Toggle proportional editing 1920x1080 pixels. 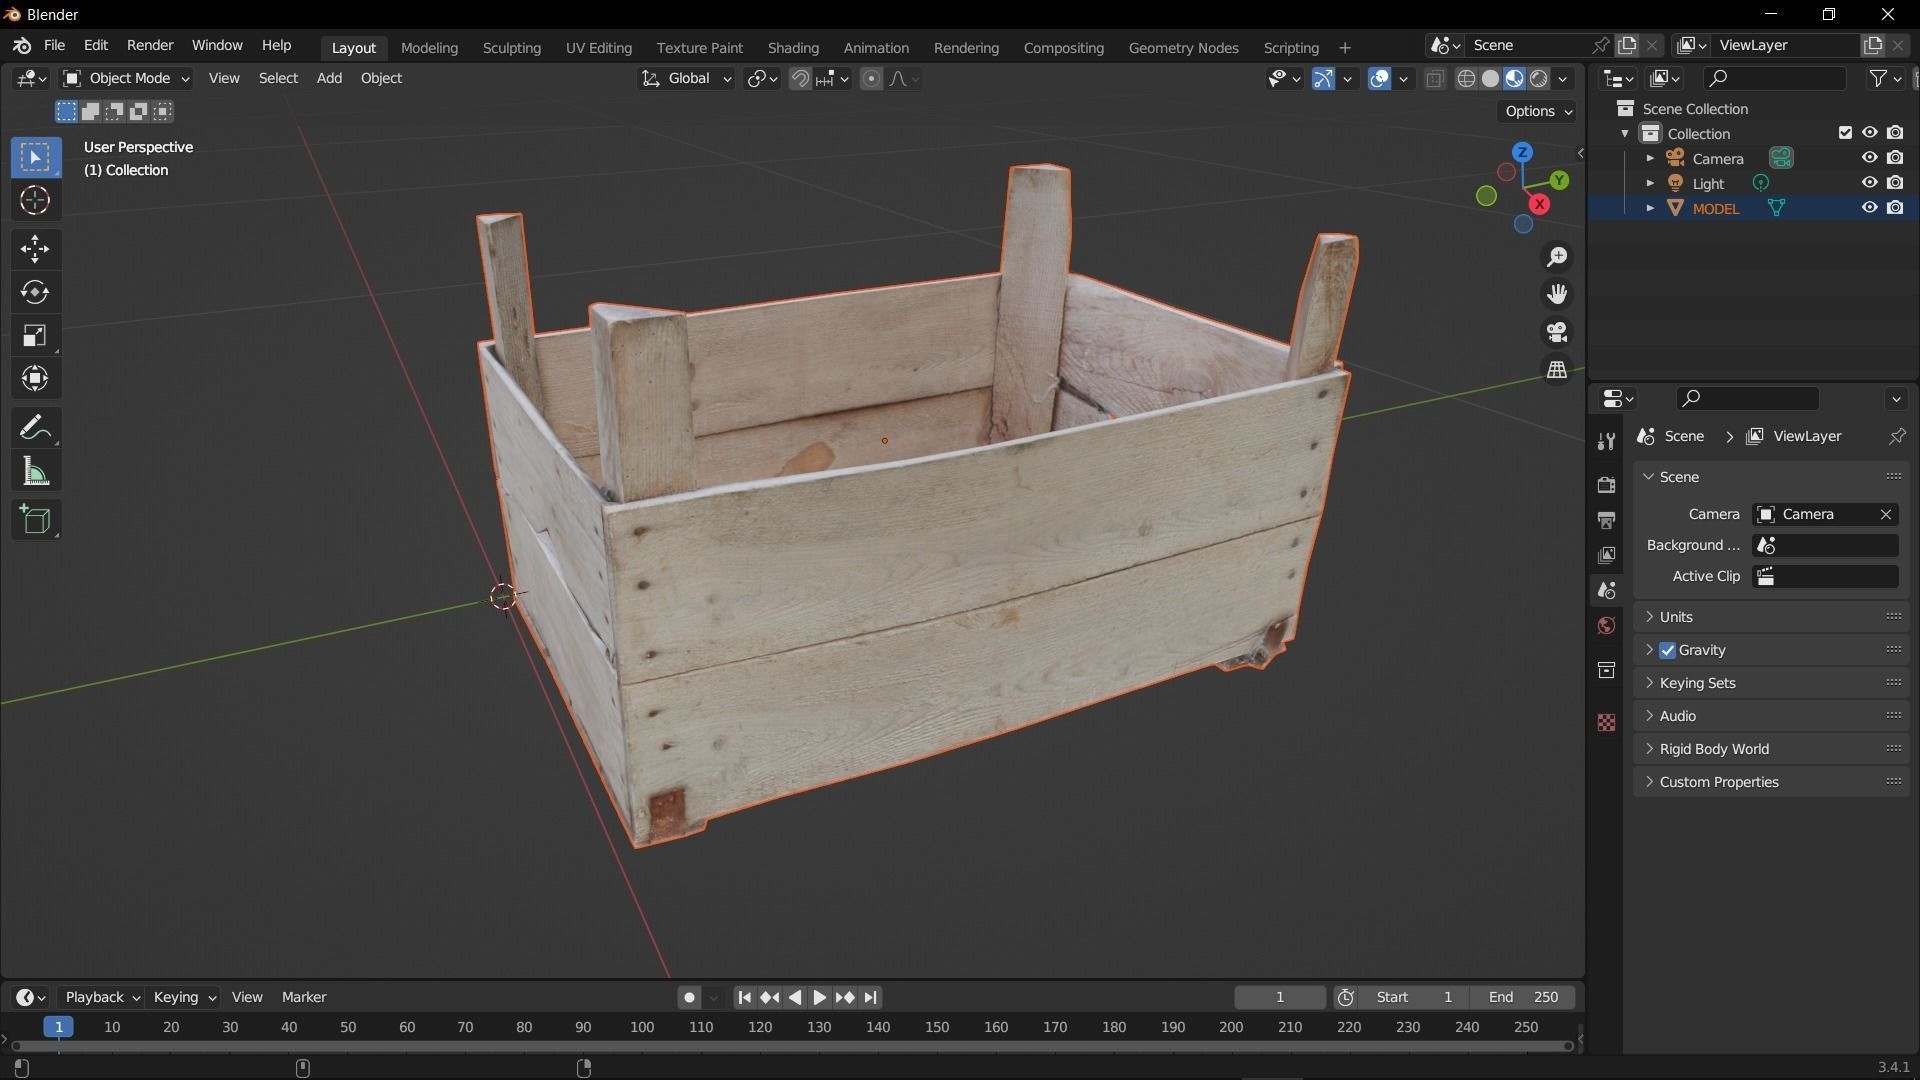point(871,79)
